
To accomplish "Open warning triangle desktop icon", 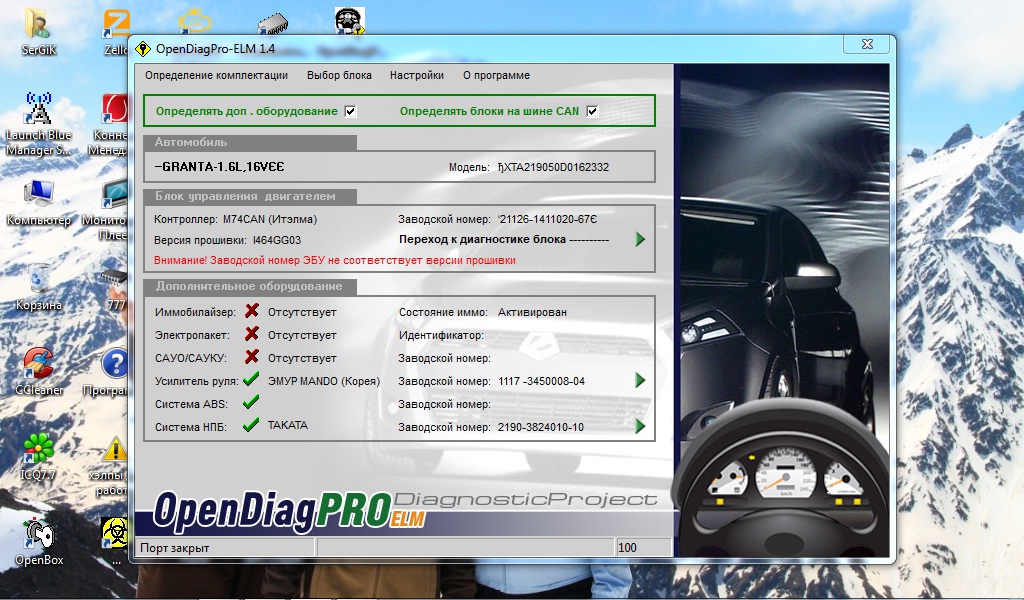I will 115,449.
